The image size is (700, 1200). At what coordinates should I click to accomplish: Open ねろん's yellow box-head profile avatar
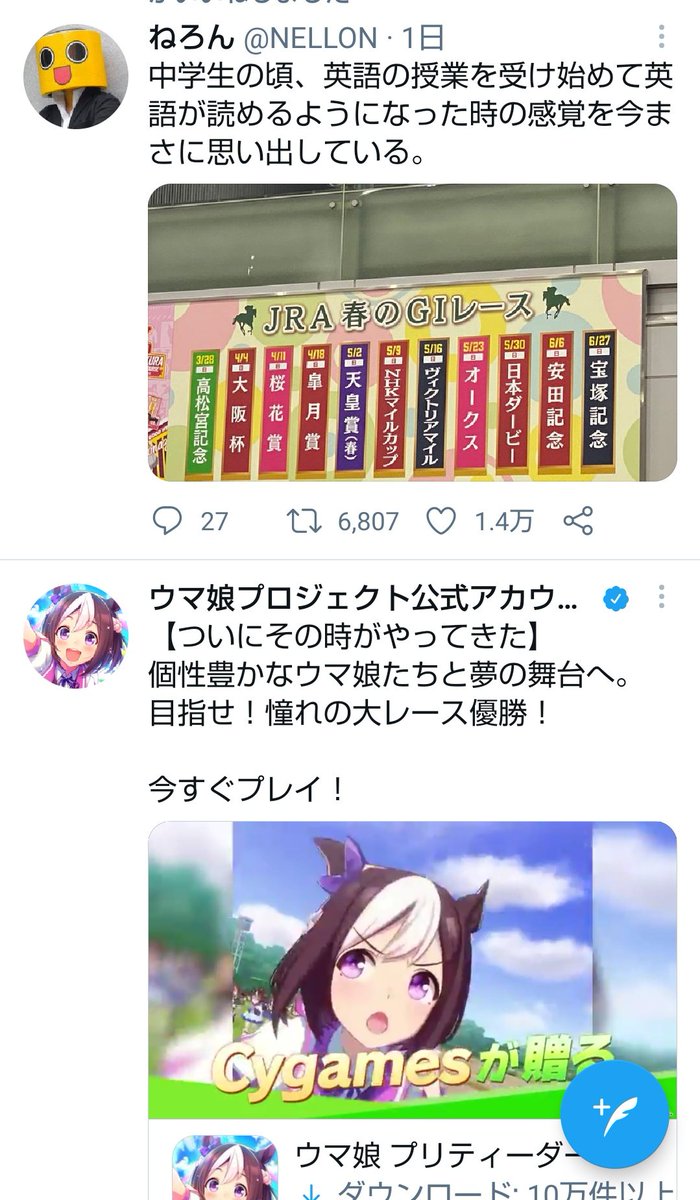pos(76,78)
